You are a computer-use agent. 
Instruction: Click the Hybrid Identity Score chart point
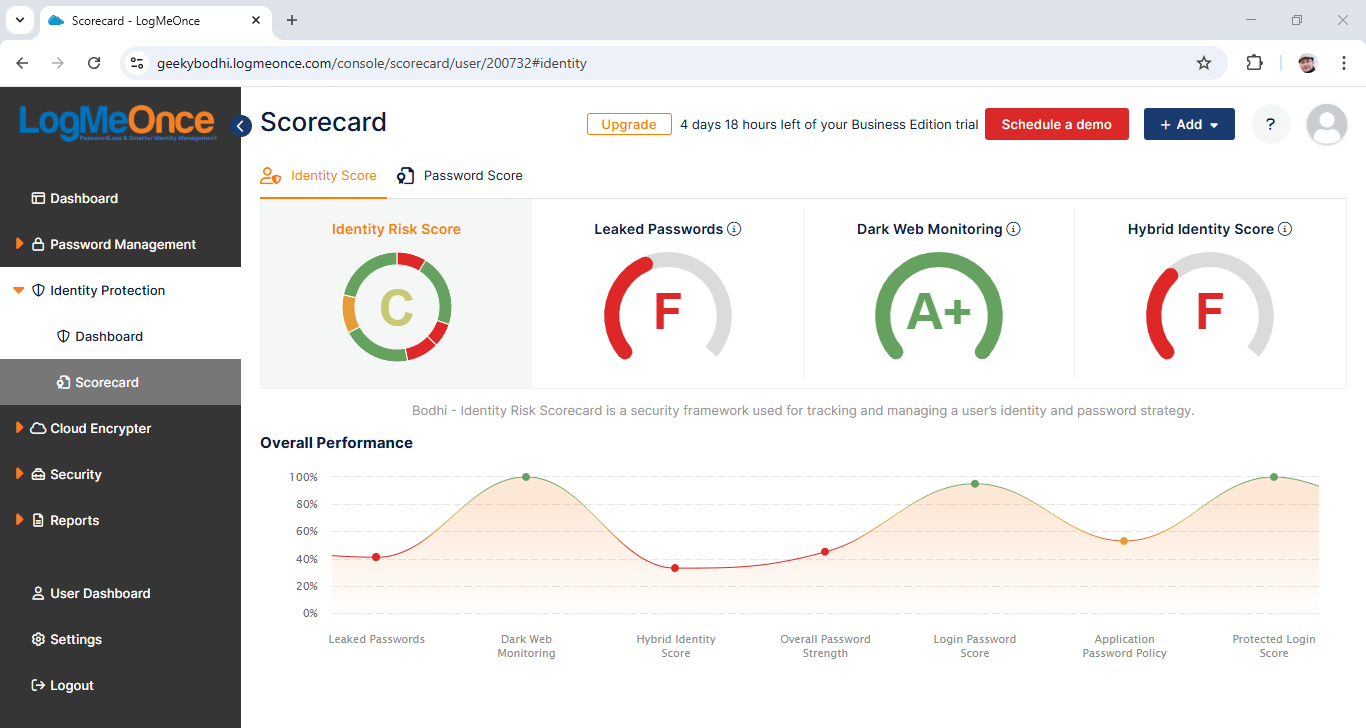coord(675,568)
